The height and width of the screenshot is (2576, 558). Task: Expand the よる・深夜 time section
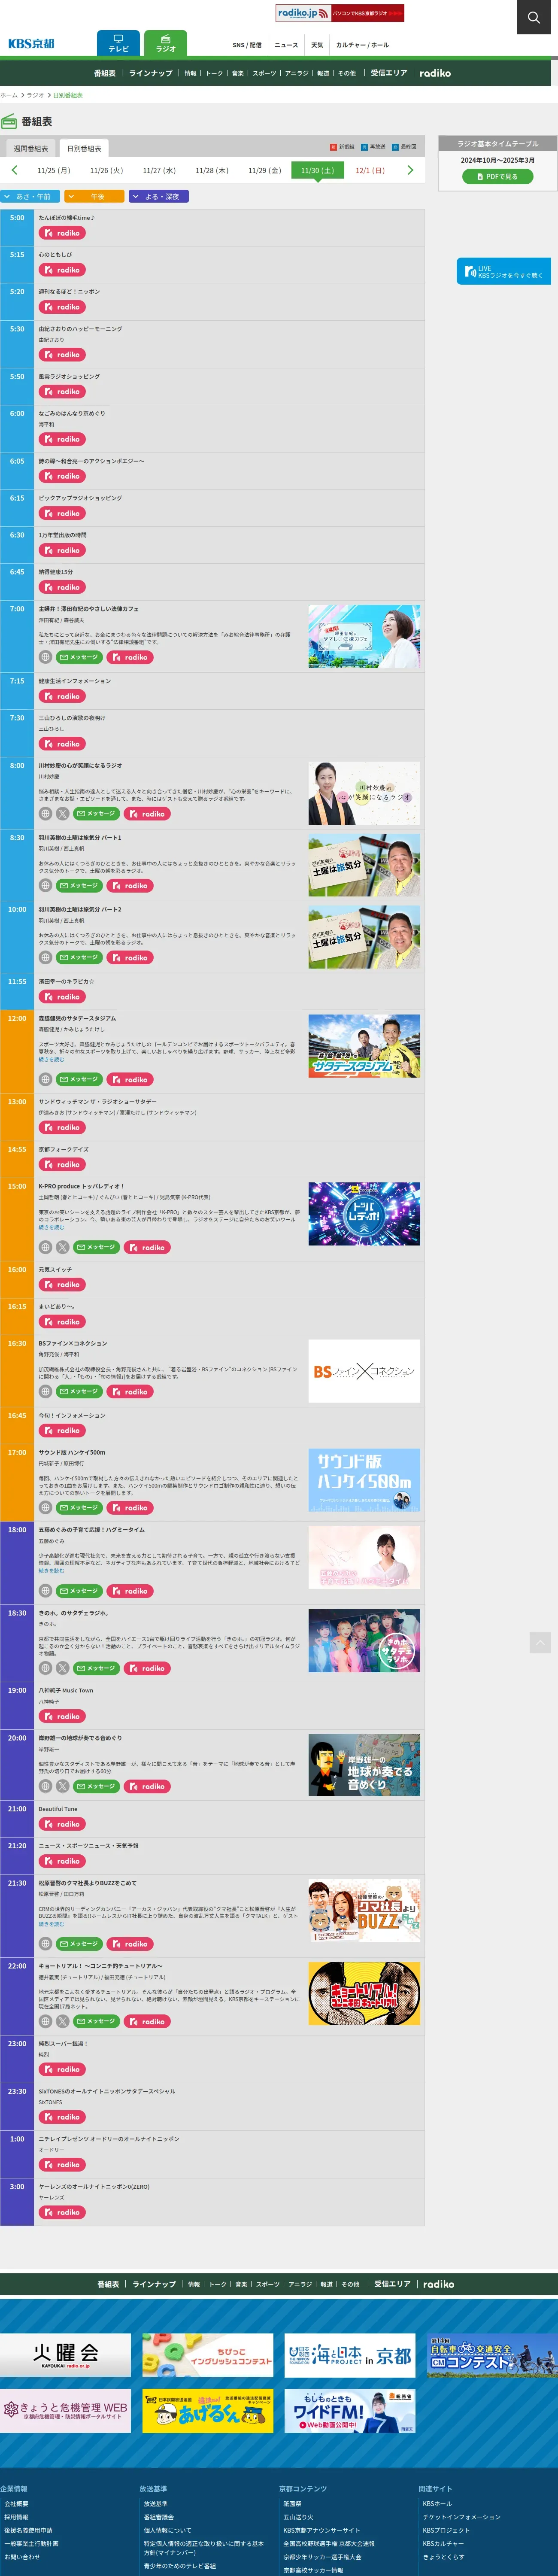click(x=159, y=196)
